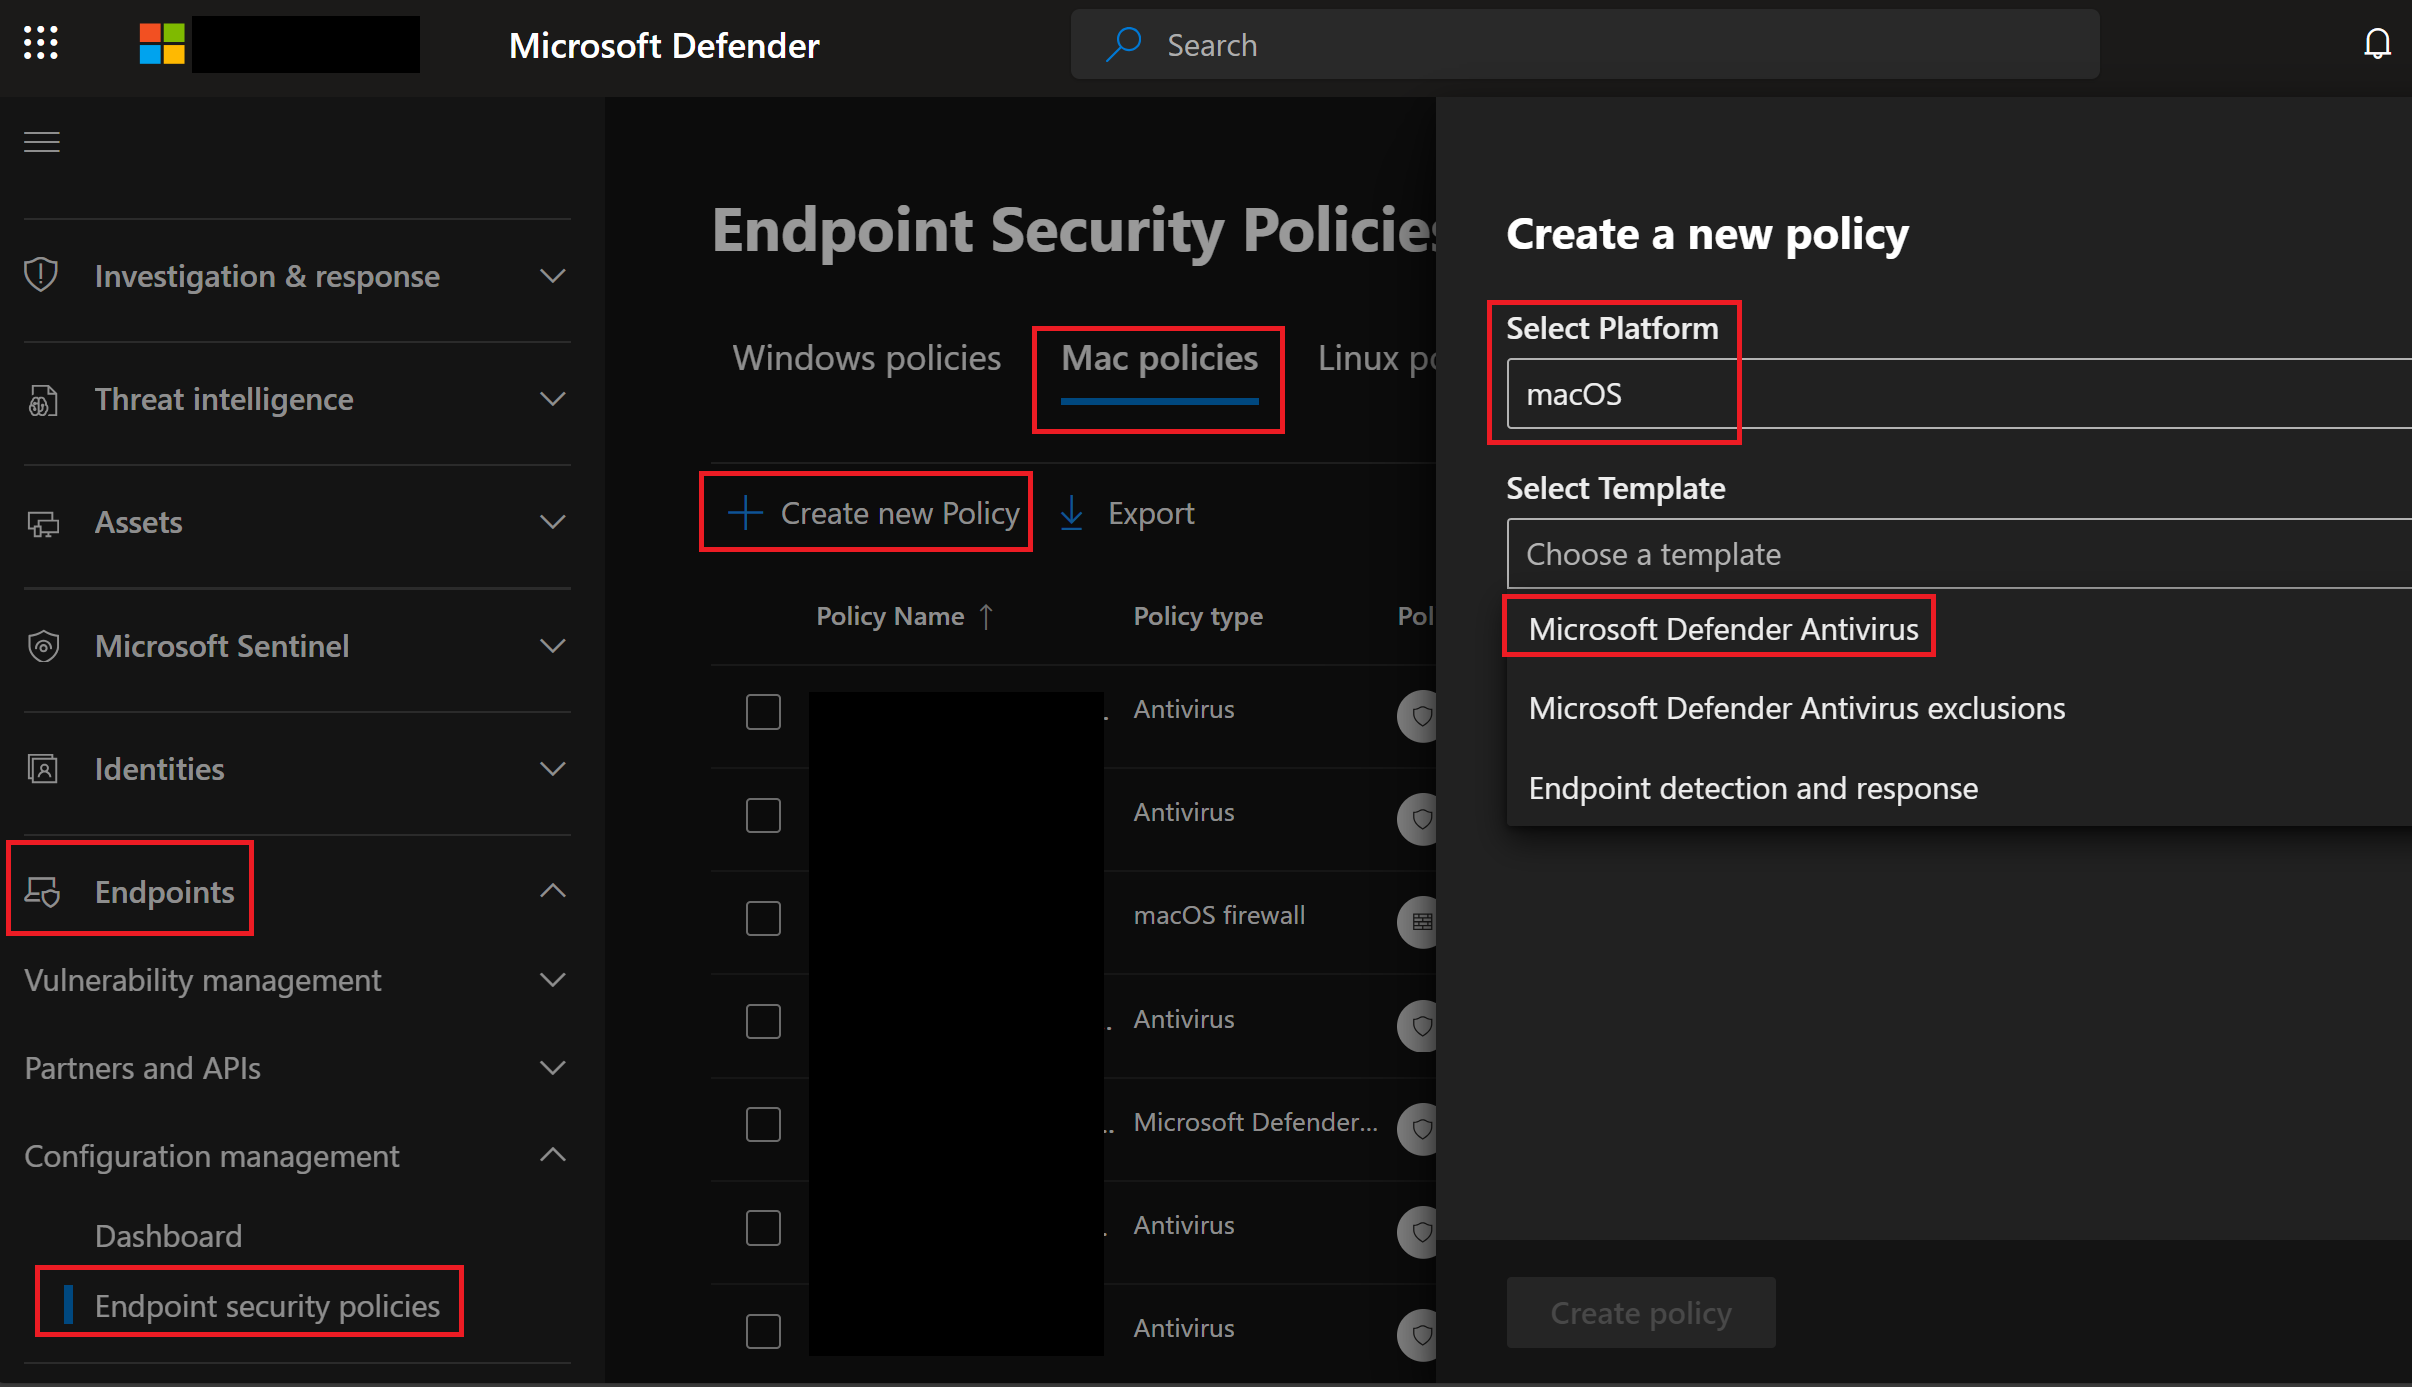Click the Microsoft Defender title
This screenshot has height=1387, width=2412.
tap(664, 45)
